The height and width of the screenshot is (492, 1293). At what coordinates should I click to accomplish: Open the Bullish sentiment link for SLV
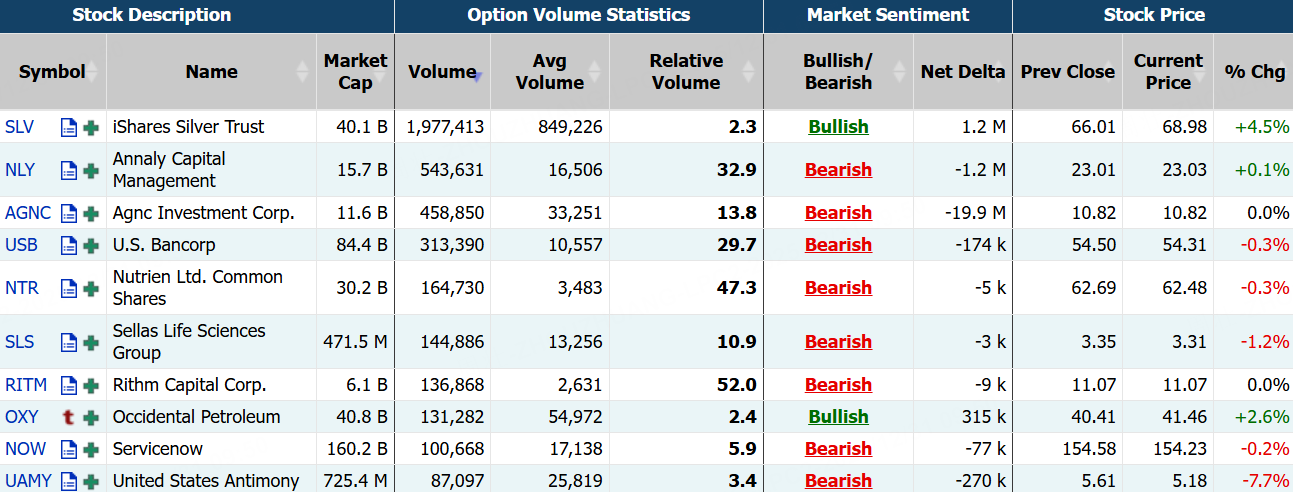point(838,127)
